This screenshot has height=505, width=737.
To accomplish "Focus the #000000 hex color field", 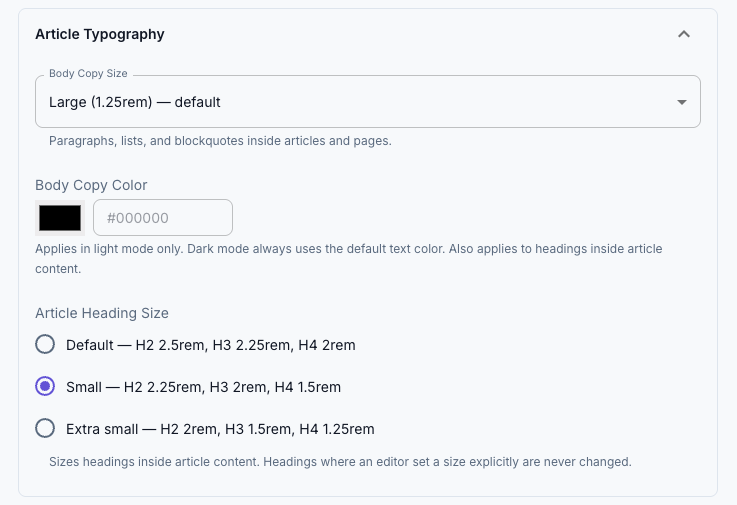I will tap(163, 218).
